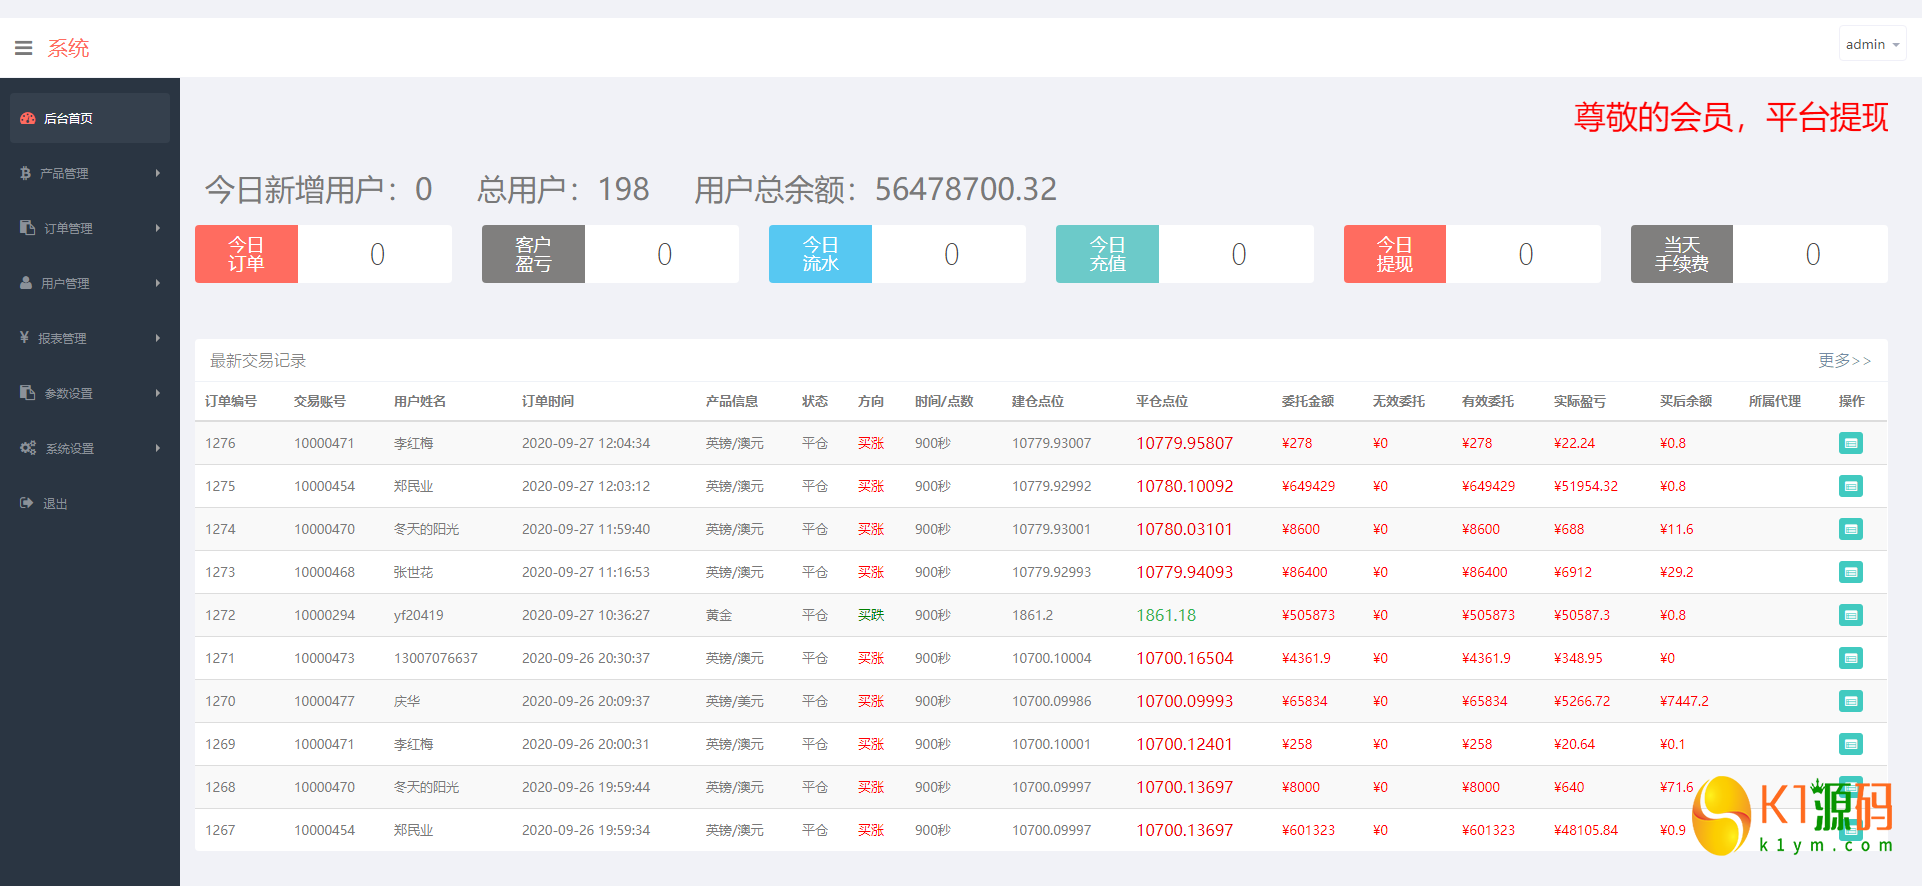Image resolution: width=1922 pixels, height=886 pixels.
Task: Click the action icon for order 1275
Action: tap(1850, 486)
